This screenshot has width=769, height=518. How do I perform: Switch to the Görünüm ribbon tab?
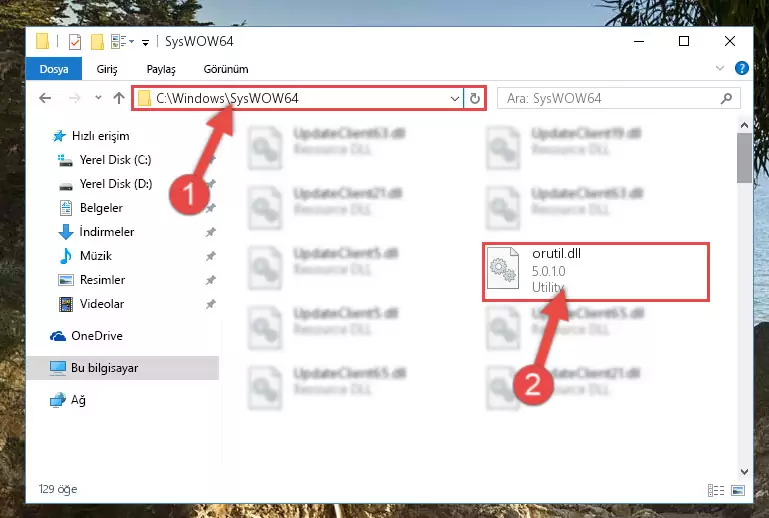point(226,69)
